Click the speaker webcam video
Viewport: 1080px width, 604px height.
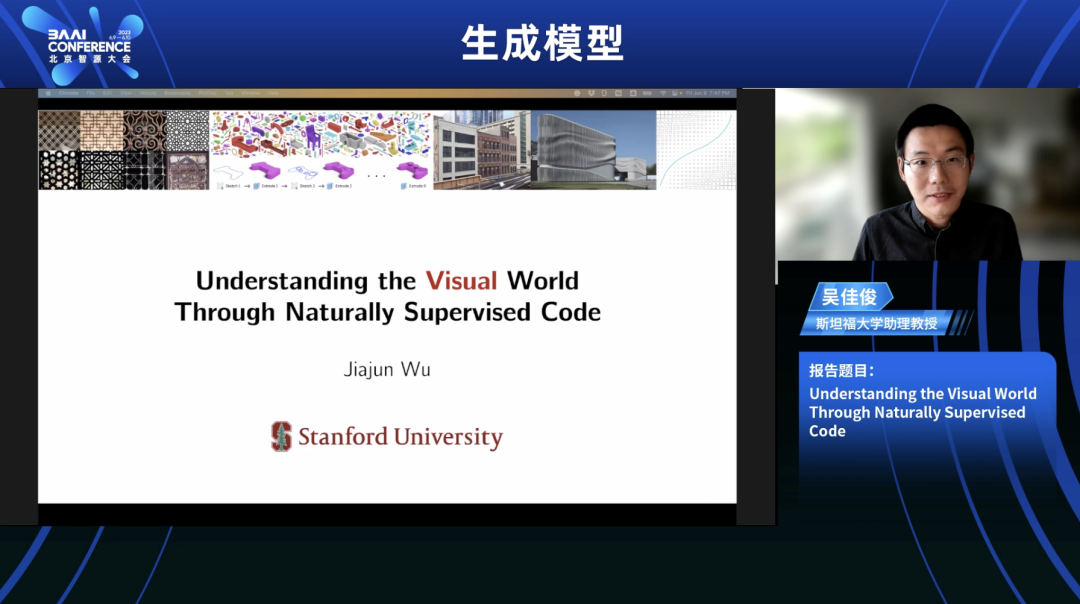click(x=927, y=174)
